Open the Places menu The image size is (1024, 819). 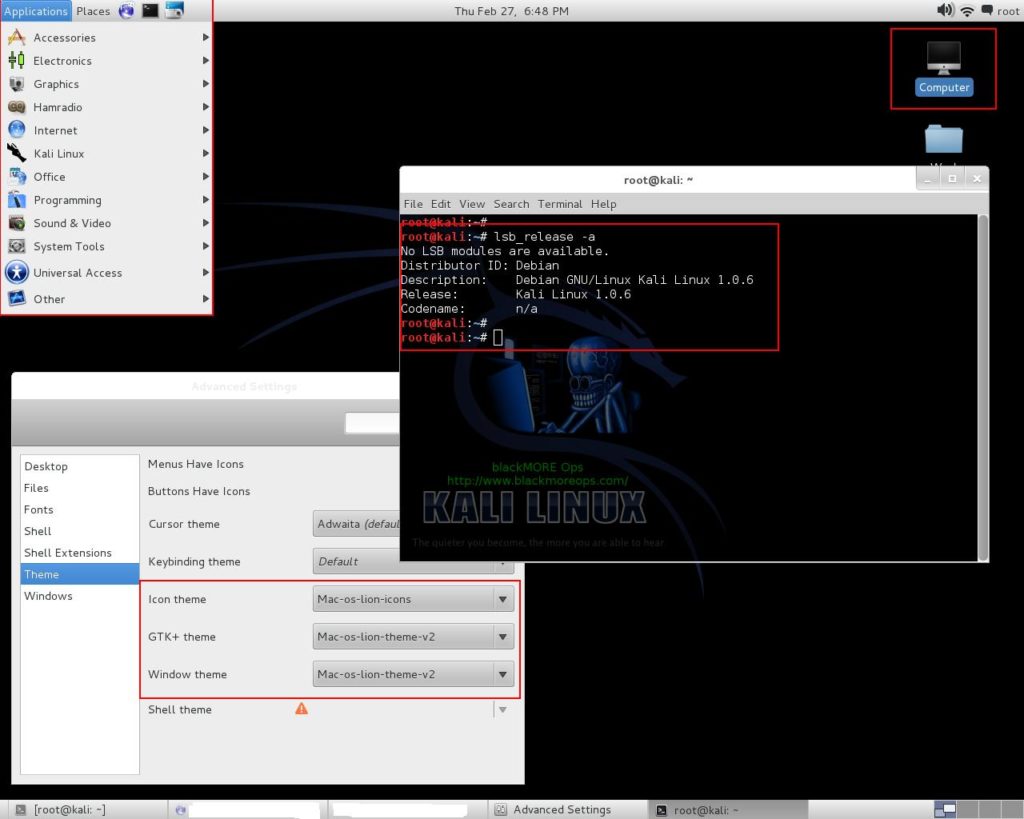click(93, 10)
